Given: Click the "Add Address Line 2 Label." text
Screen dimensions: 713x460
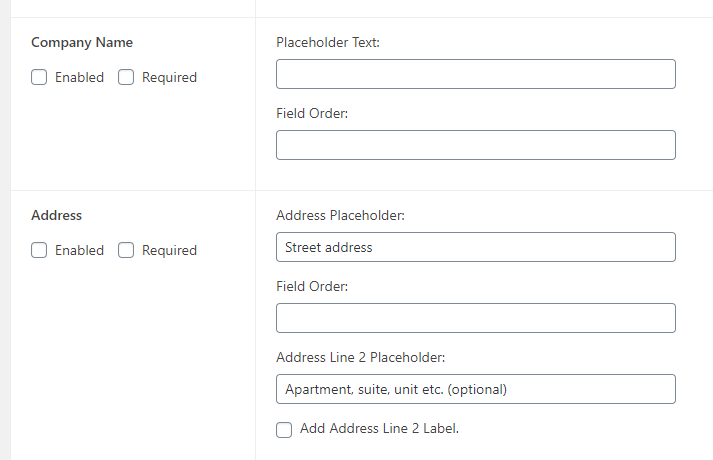Looking at the screenshot, I should (x=379, y=429).
